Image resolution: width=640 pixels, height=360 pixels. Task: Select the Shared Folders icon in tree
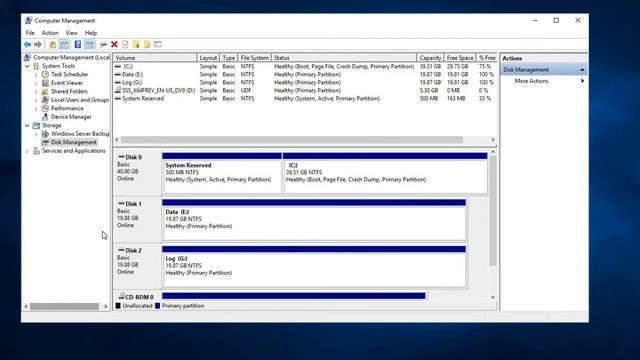45,91
